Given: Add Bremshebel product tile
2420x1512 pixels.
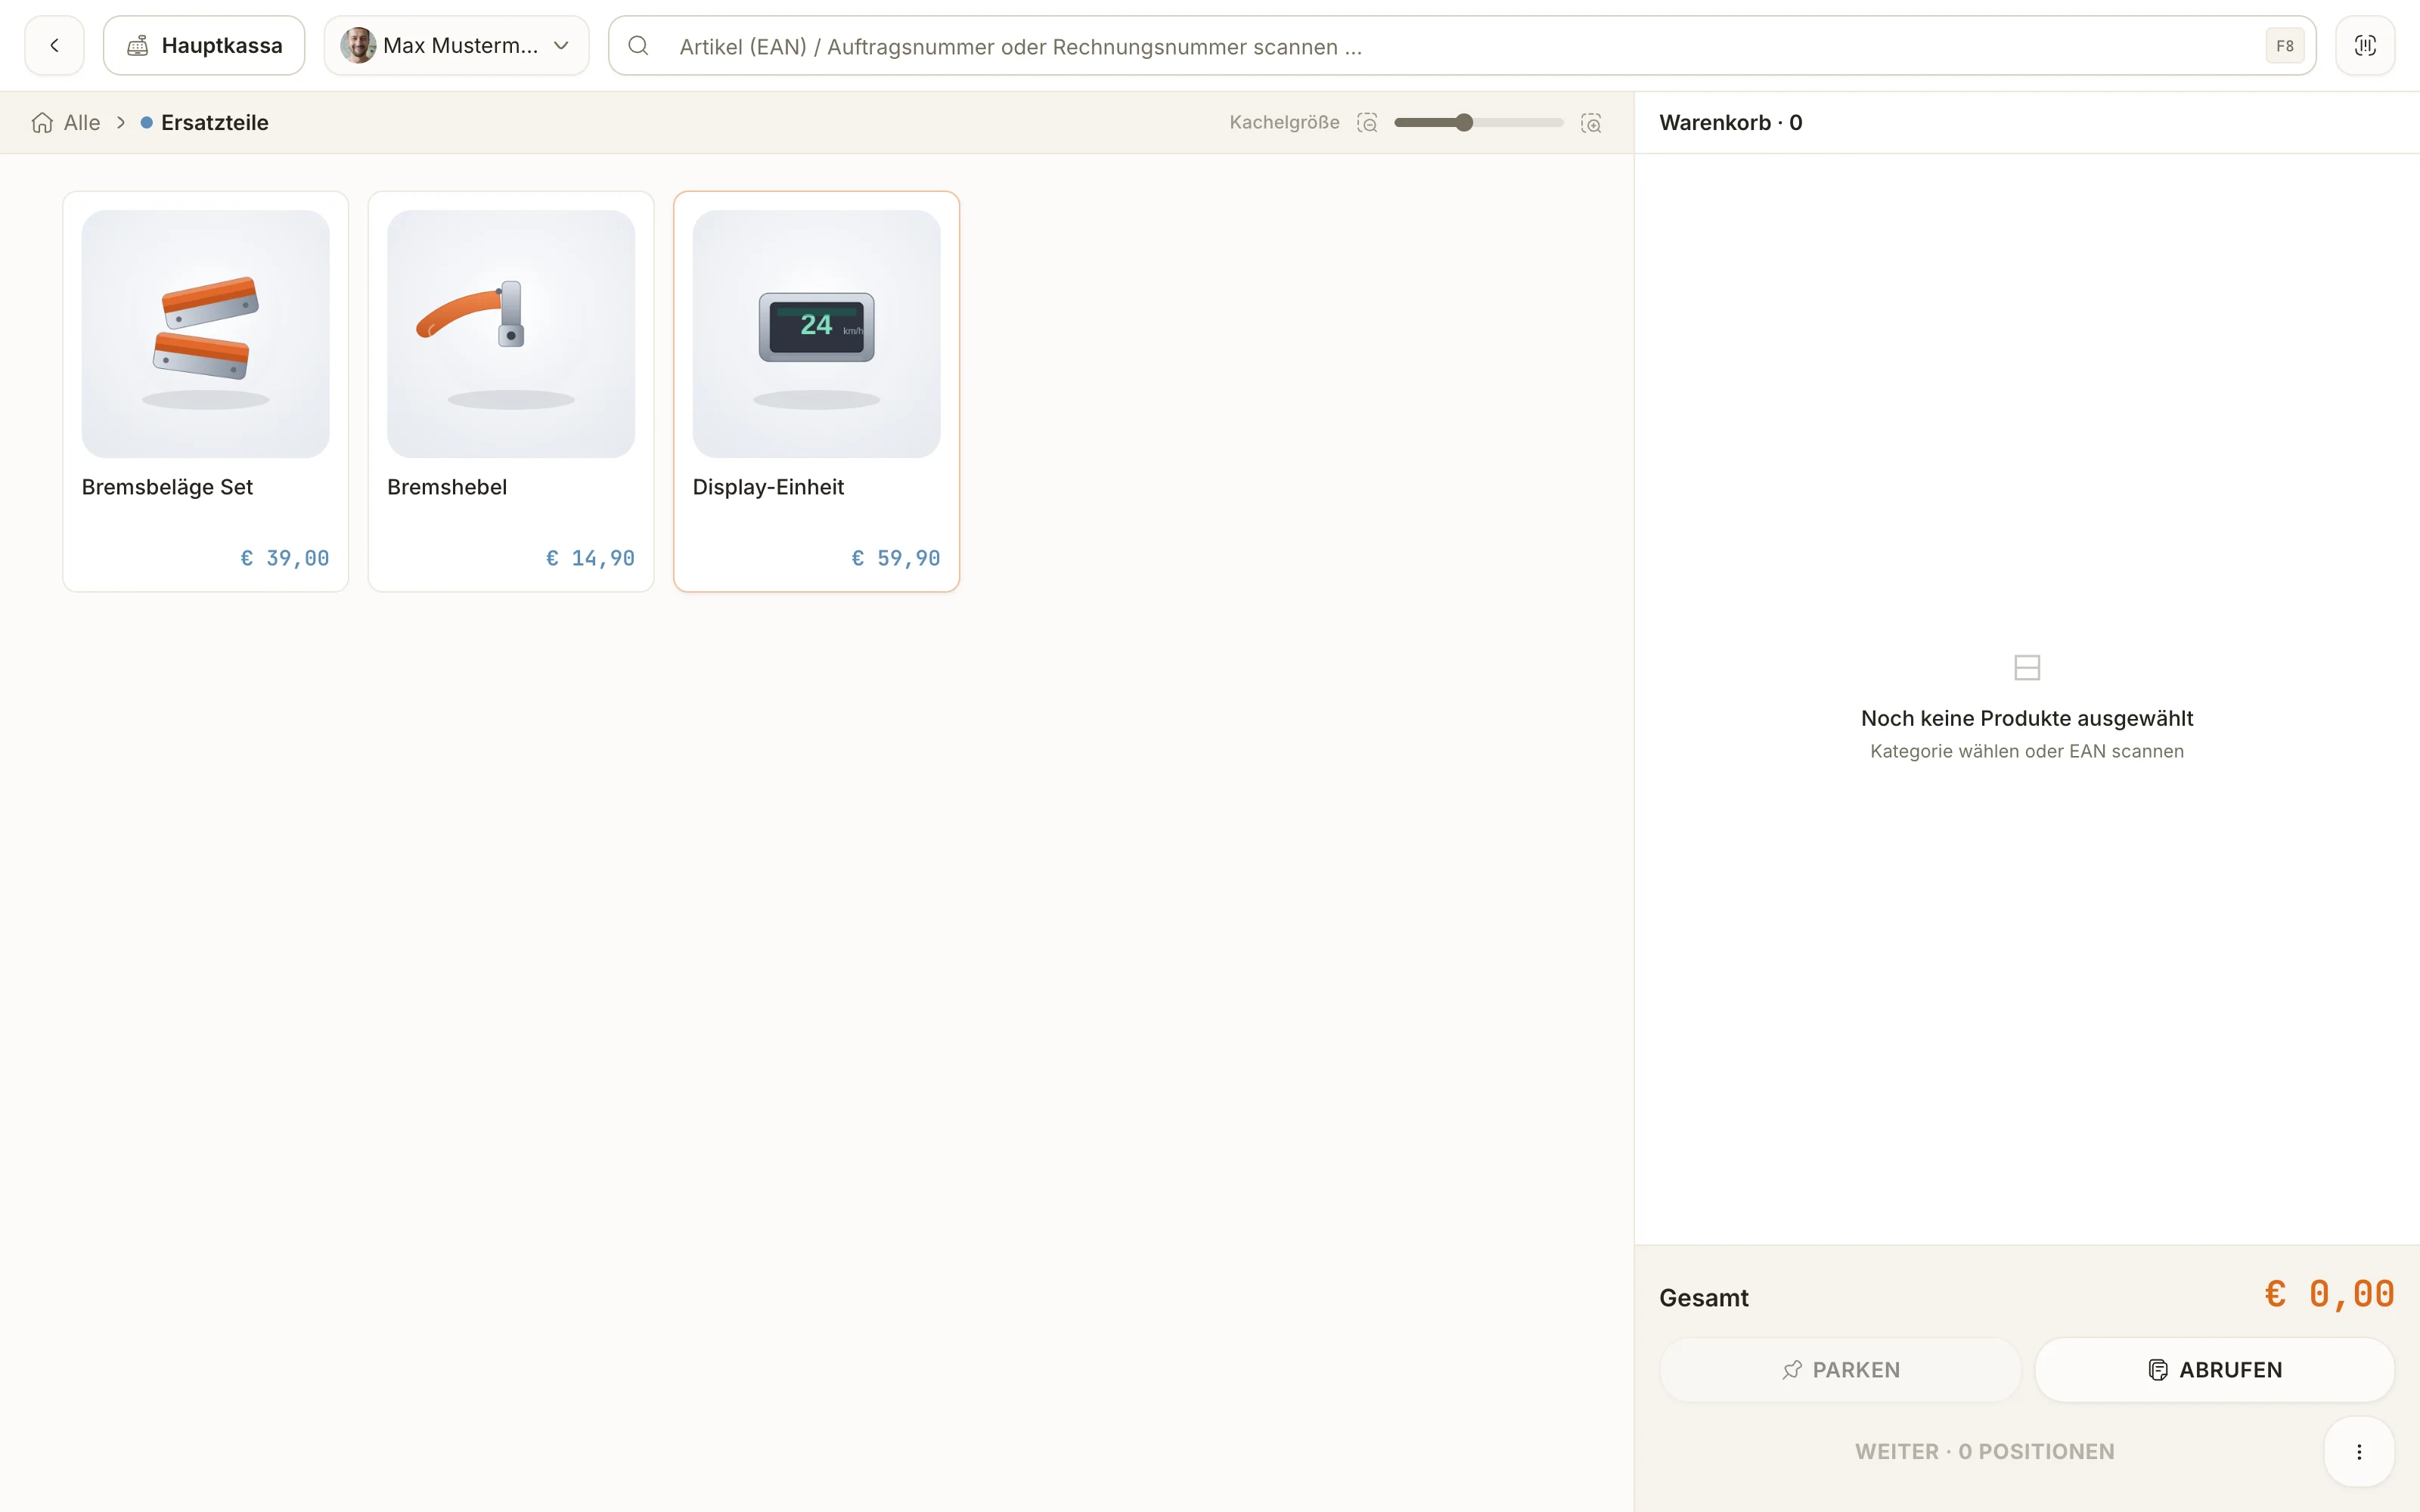Looking at the screenshot, I should 511,391.
